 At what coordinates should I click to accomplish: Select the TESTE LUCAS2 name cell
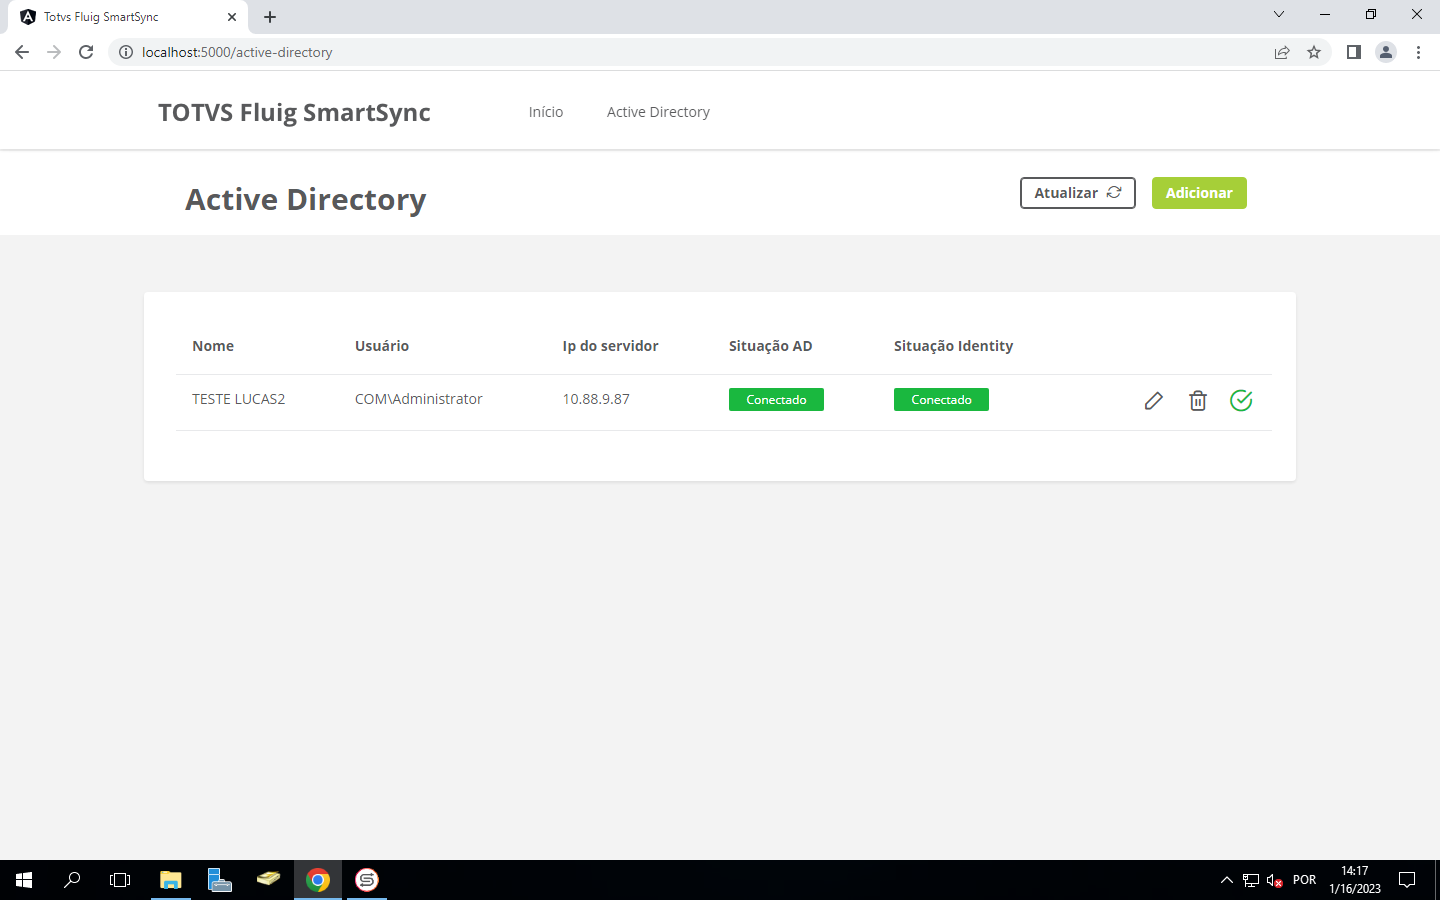(x=239, y=399)
